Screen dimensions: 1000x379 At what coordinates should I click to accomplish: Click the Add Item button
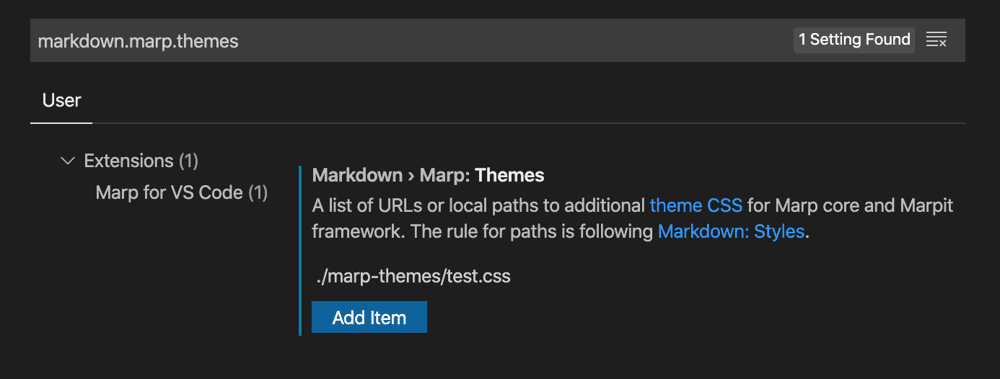pyautogui.click(x=369, y=317)
